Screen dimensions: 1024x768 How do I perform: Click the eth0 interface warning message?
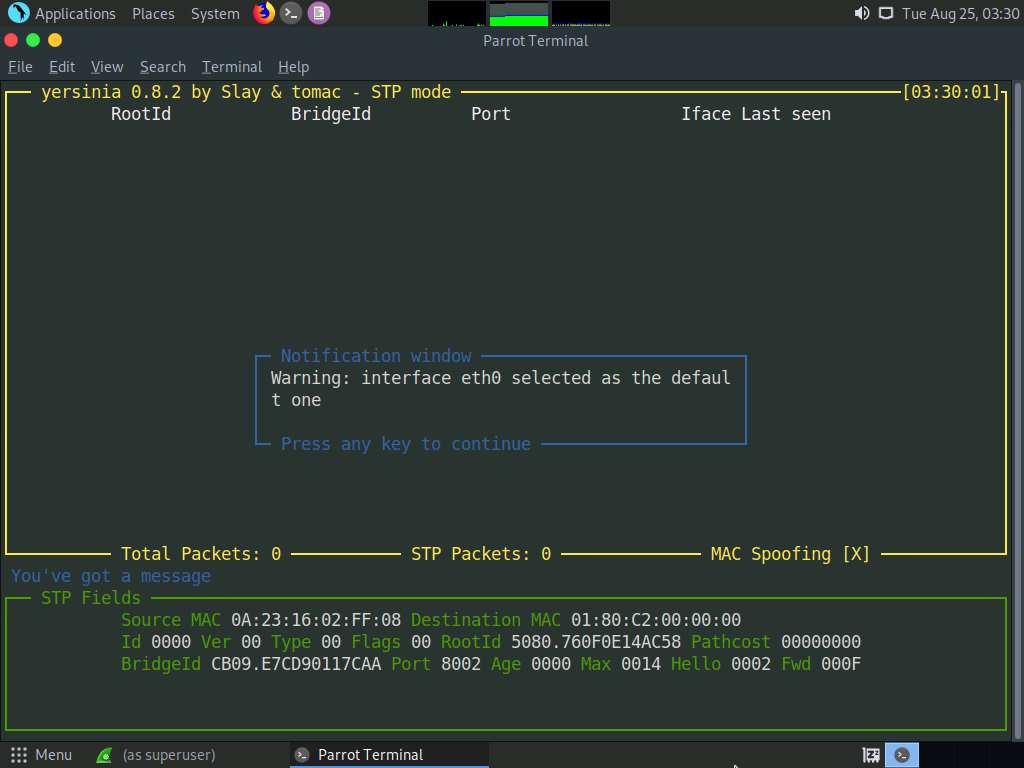(x=500, y=389)
